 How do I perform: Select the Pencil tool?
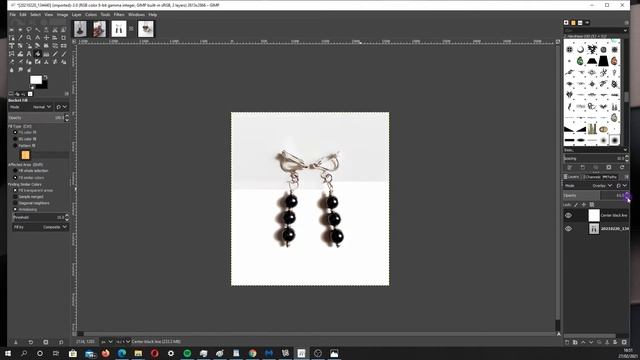click(55, 53)
